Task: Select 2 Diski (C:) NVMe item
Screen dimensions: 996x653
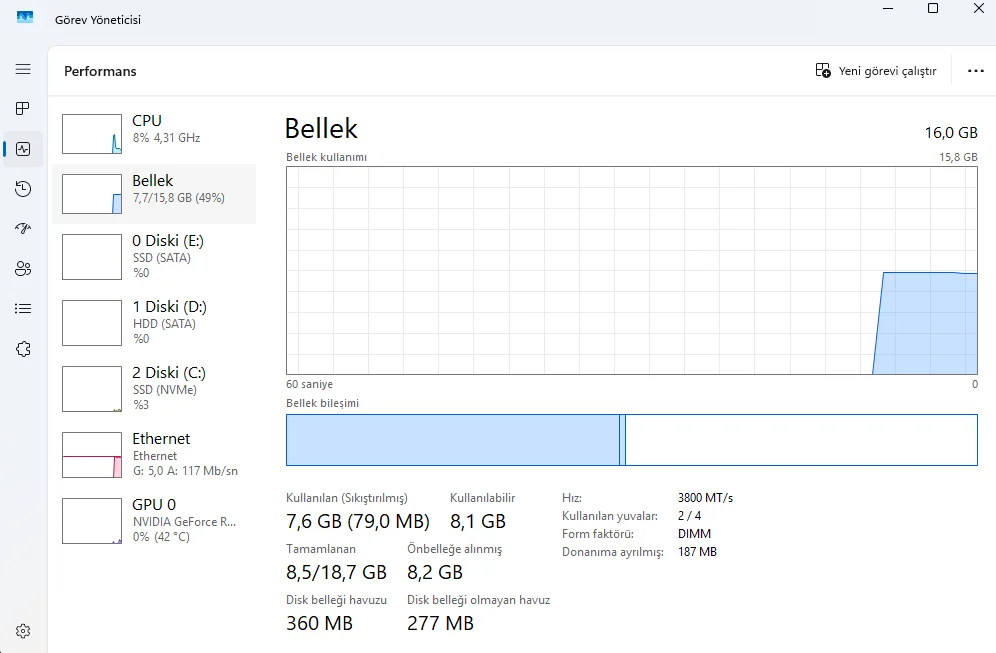Action: coord(154,388)
